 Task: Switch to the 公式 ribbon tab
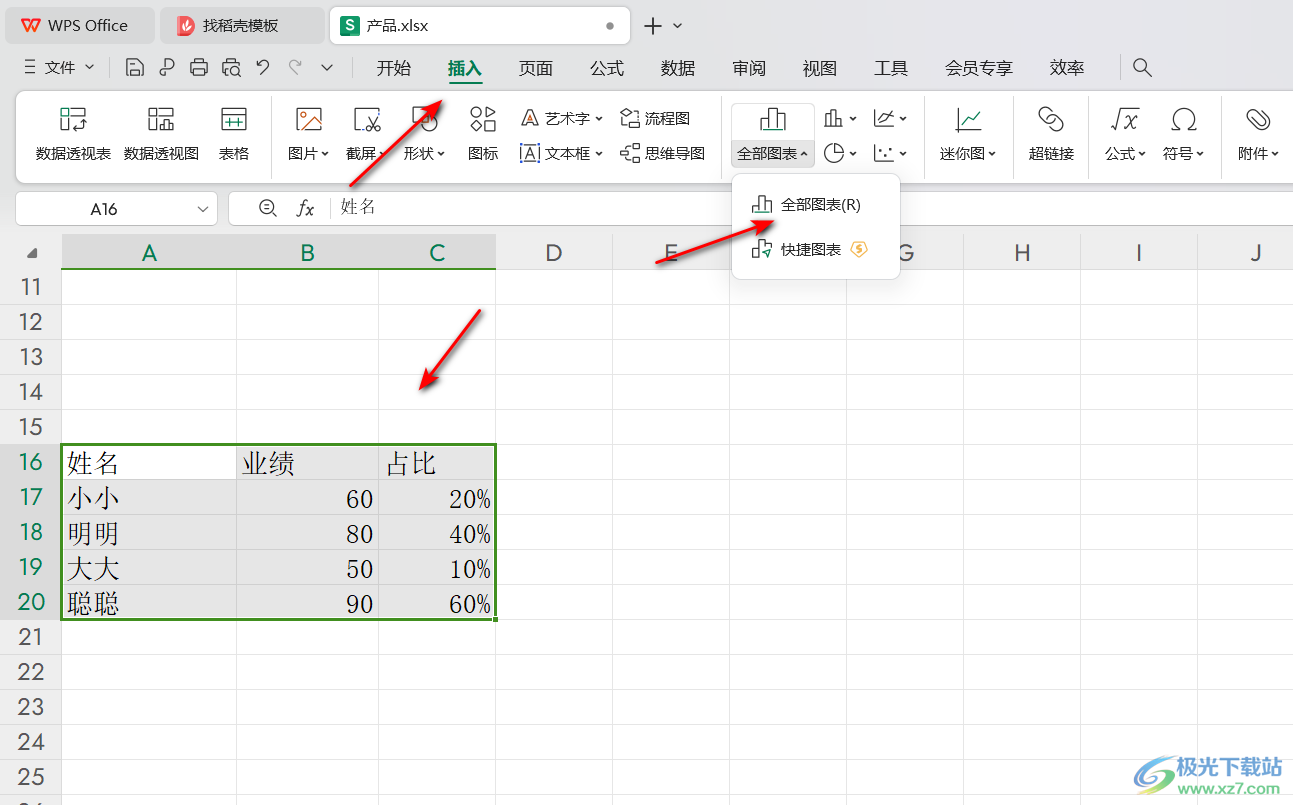(x=607, y=68)
